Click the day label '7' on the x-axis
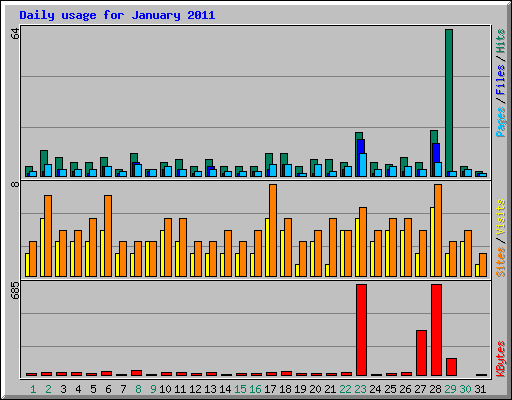The image size is (512, 400). (x=123, y=389)
